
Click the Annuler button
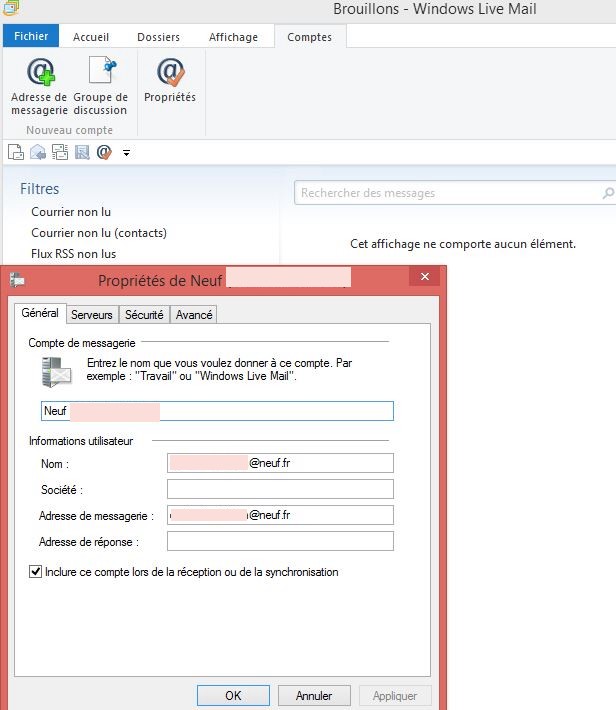coord(313,695)
